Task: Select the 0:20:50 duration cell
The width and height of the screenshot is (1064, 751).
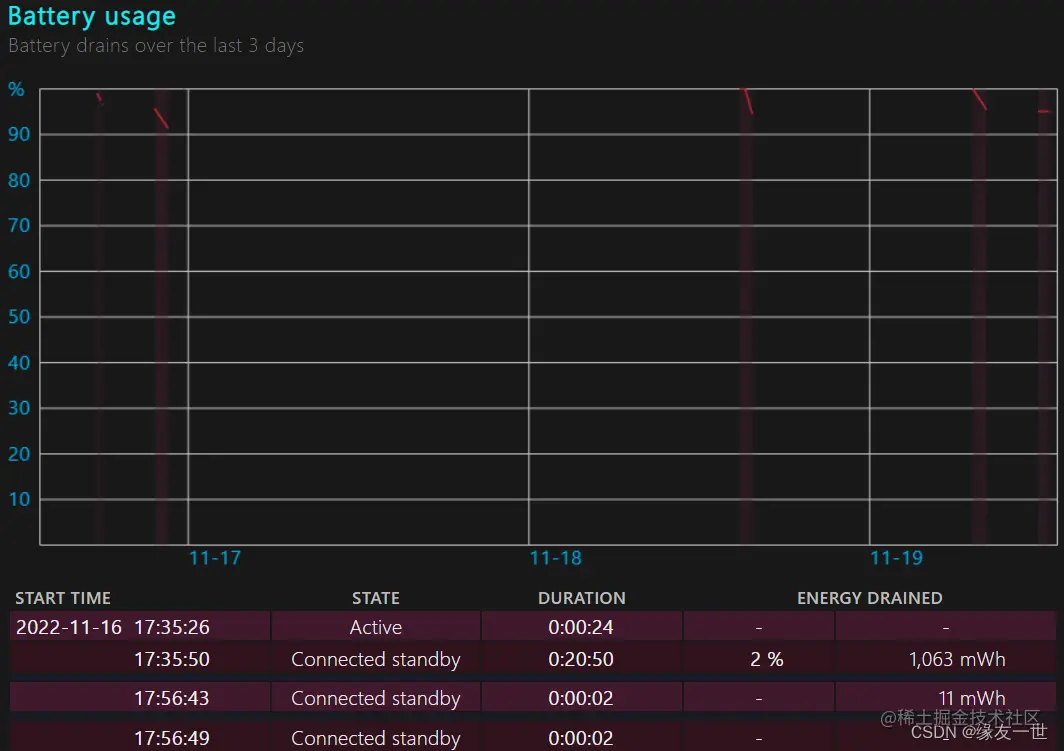Action: click(582, 659)
